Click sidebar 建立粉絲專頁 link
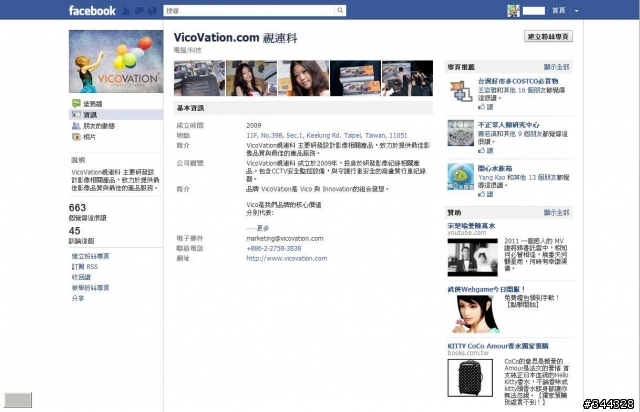The width and height of the screenshot is (640, 412). click(x=91, y=256)
